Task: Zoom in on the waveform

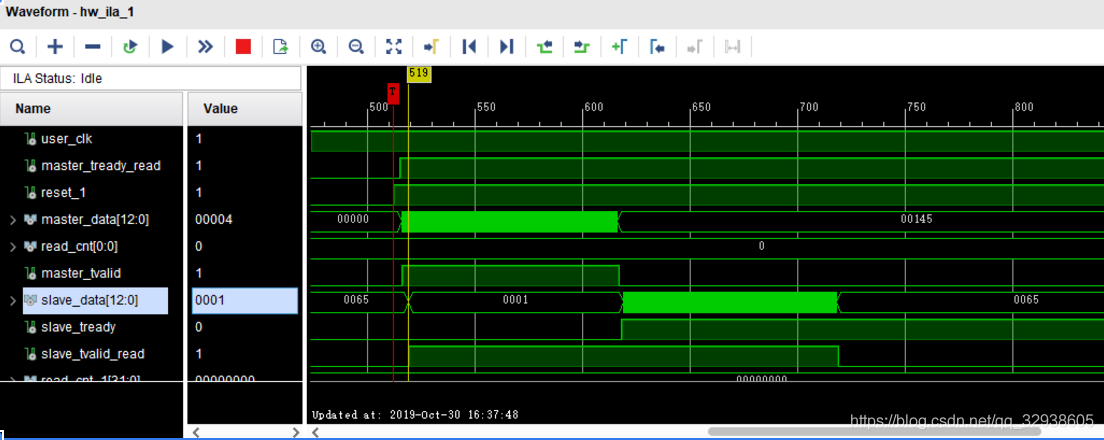Action: (x=318, y=47)
